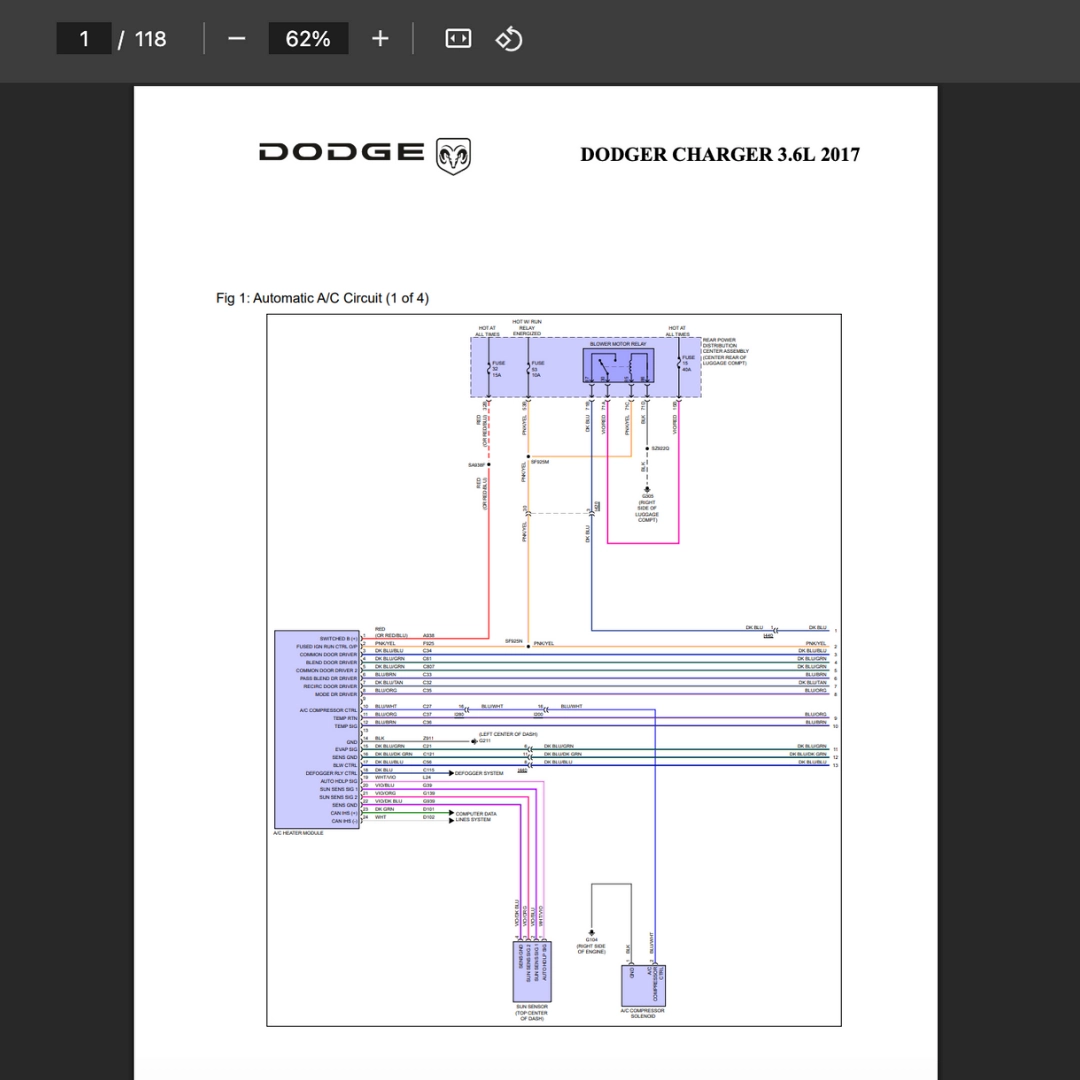1080x1080 pixels.
Task: Click the Computer Data Lines System label
Action: point(474,817)
